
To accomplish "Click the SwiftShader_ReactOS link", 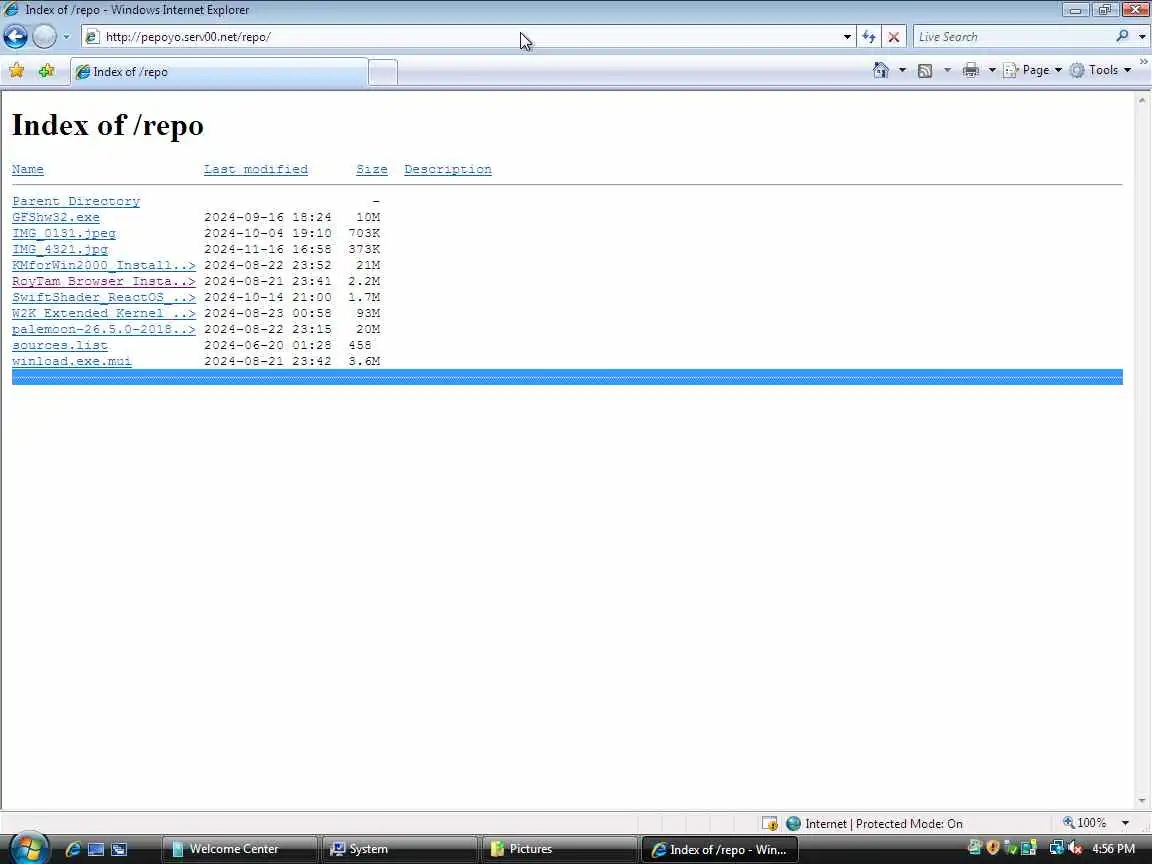I will click(104, 298).
